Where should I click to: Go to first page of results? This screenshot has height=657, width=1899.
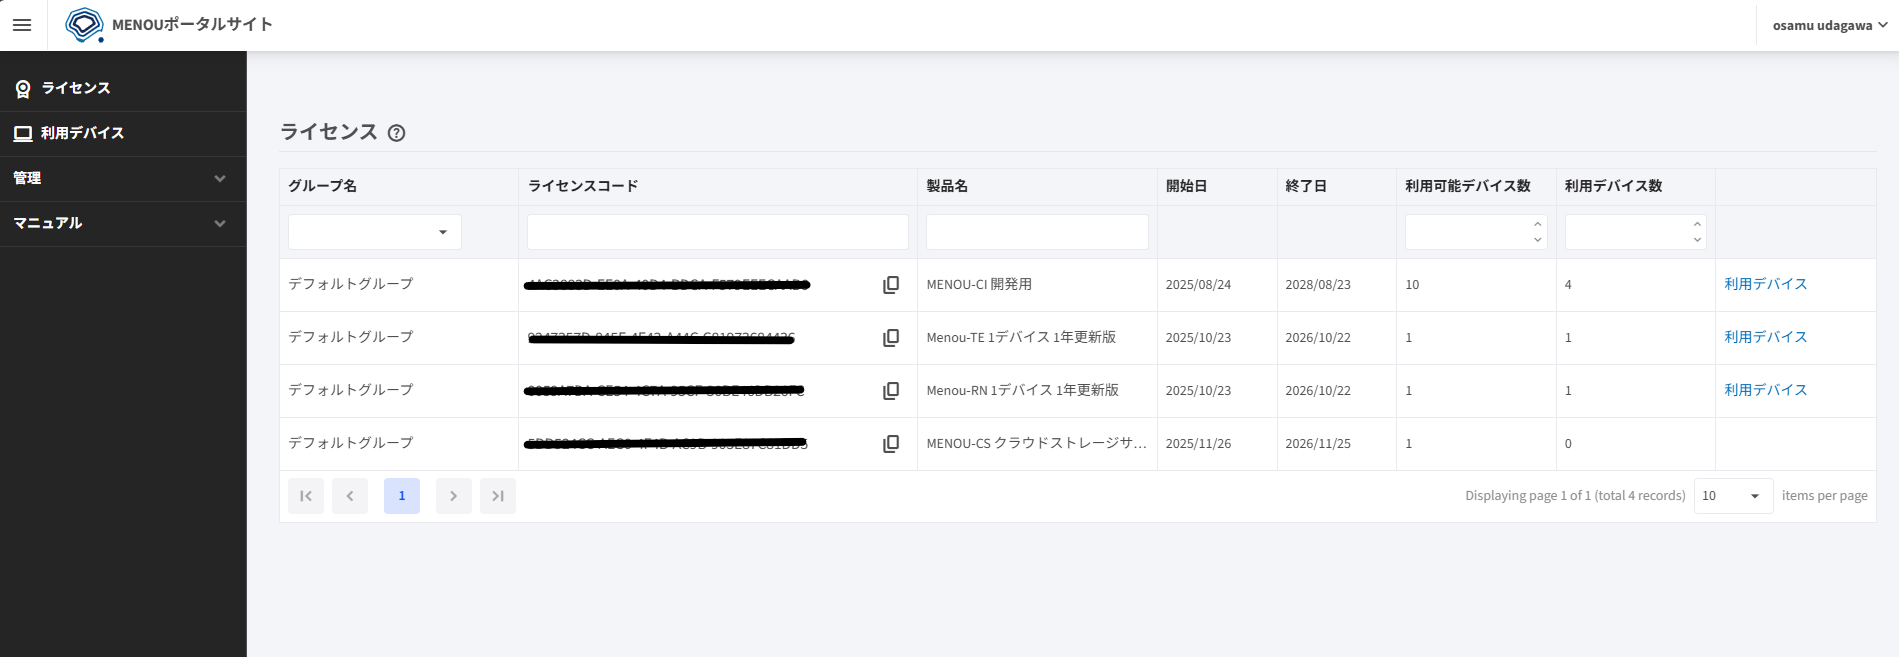coord(306,496)
